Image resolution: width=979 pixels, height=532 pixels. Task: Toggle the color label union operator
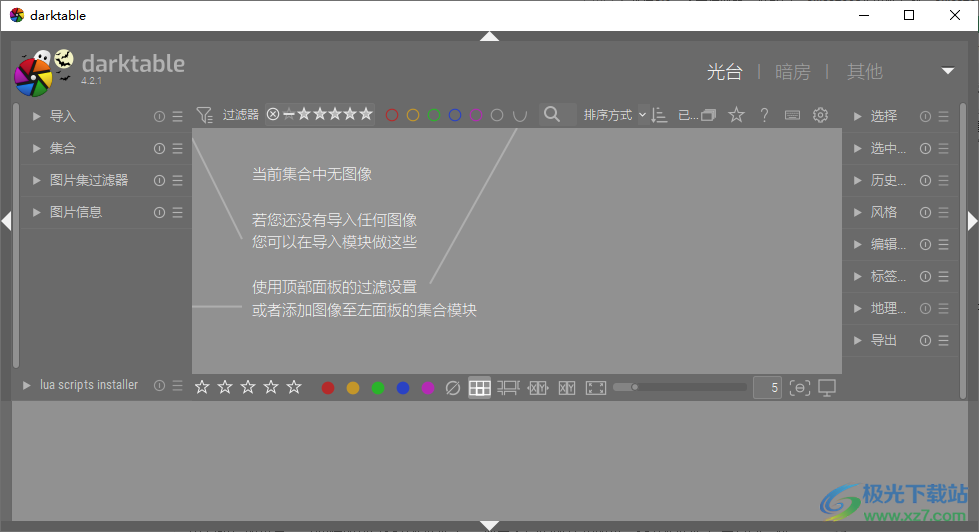(x=519, y=115)
